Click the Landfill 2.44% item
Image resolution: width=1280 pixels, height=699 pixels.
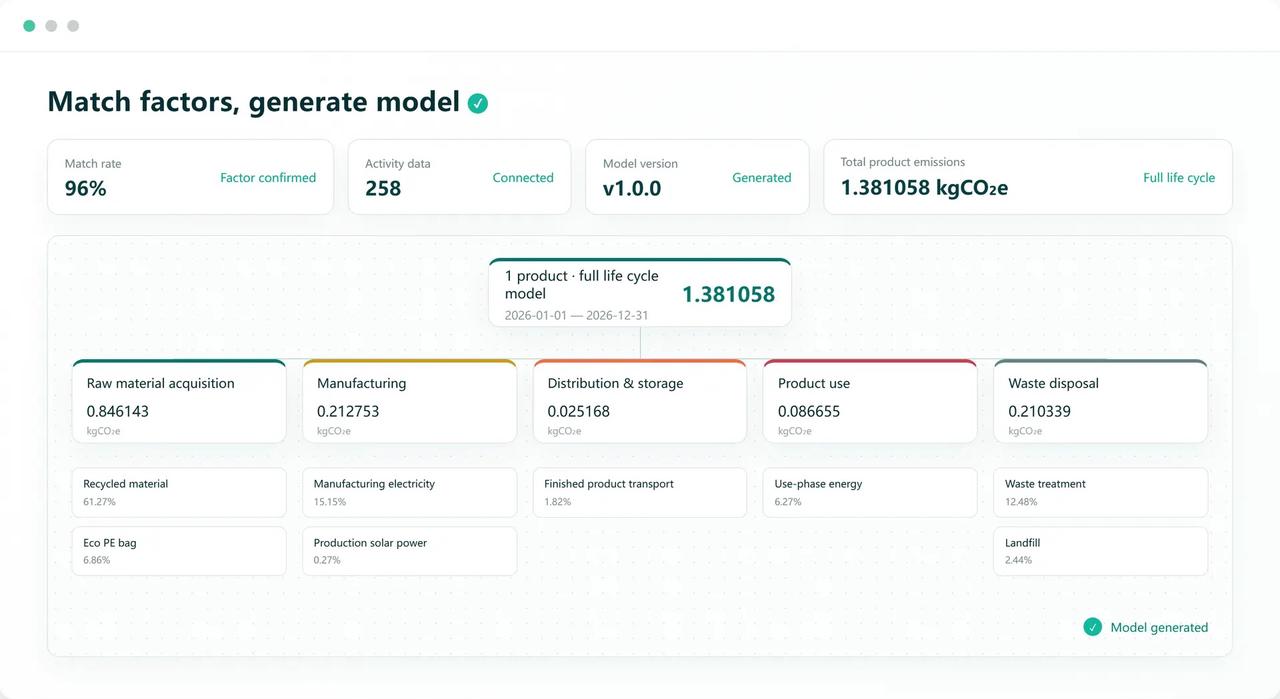(1101, 551)
